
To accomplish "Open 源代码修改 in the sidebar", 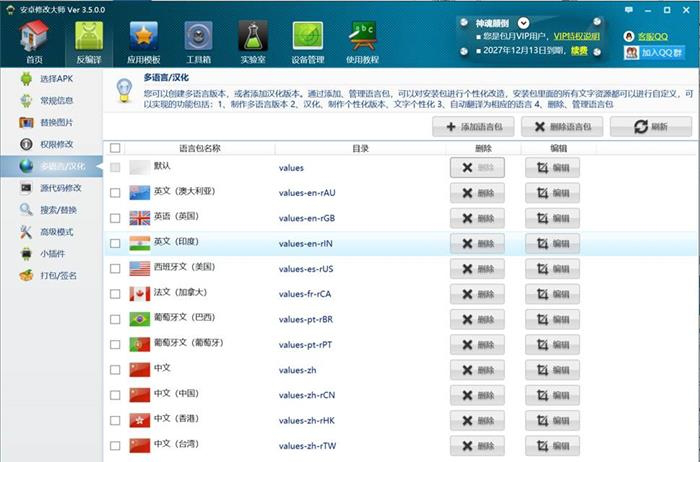I will click(58, 188).
